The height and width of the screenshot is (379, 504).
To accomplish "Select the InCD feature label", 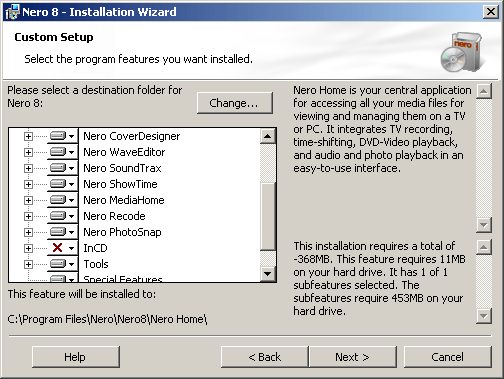I will [95, 248].
